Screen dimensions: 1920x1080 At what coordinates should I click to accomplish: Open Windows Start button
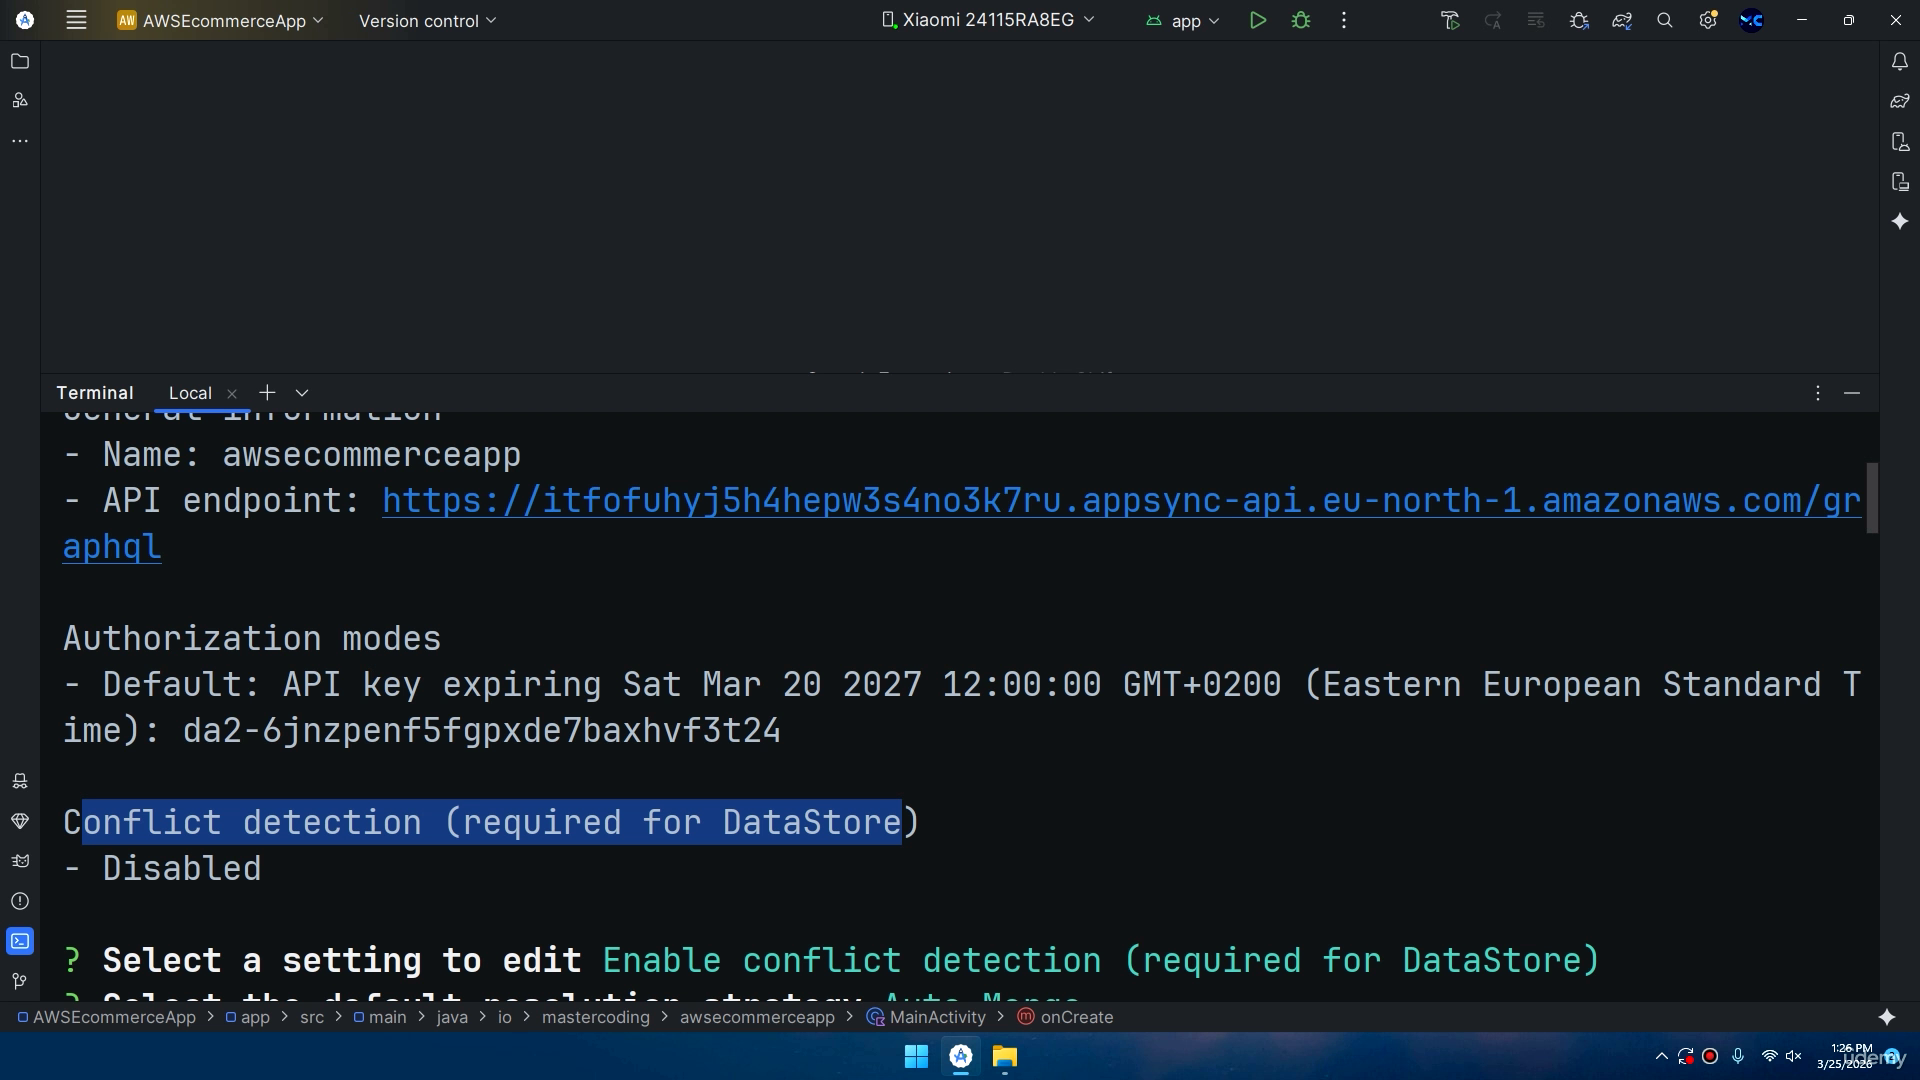pos(916,1056)
